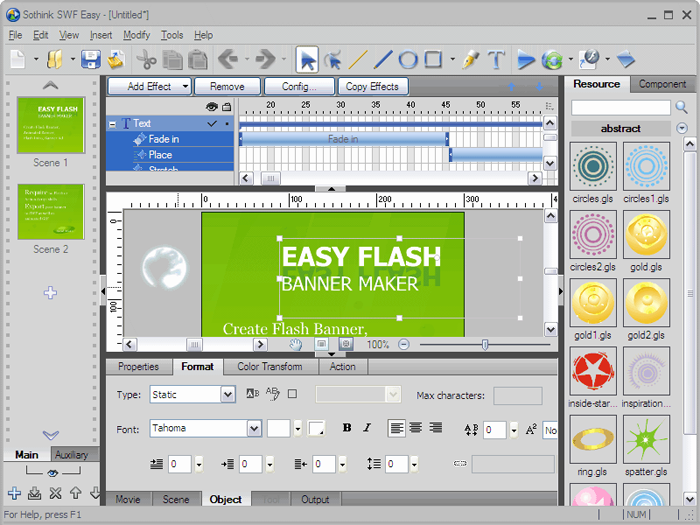Click the Remove effect button
Screen dimensions: 700x525
tap(227, 87)
